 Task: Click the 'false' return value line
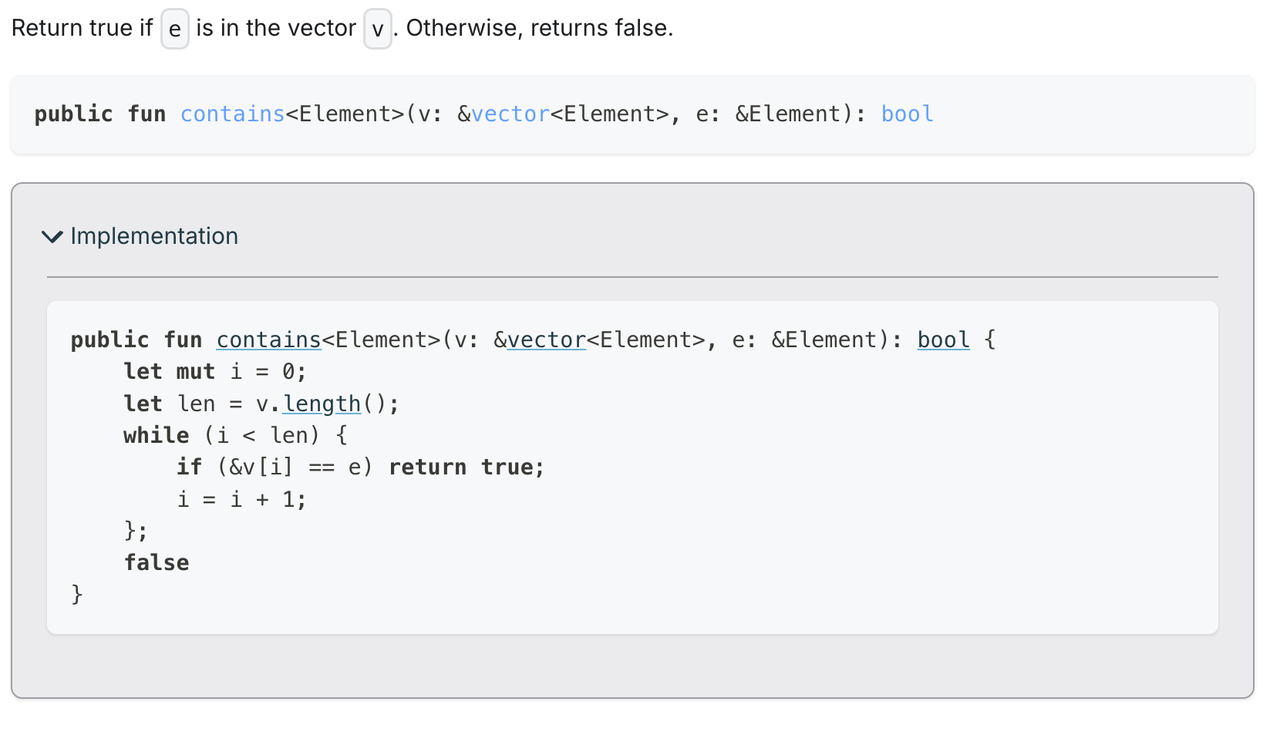[156, 563]
